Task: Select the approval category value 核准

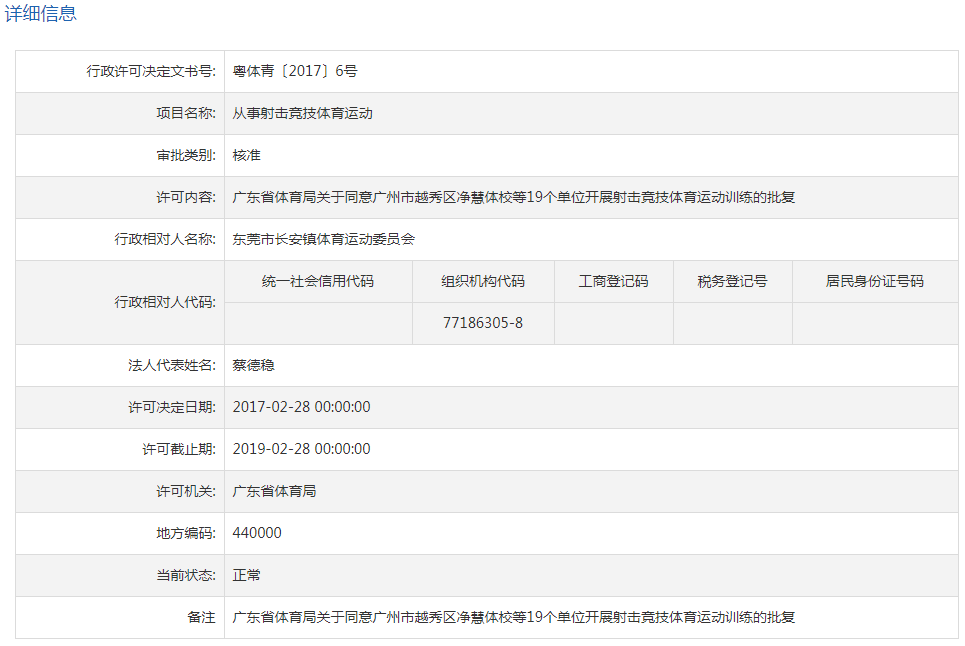Action: (x=246, y=156)
